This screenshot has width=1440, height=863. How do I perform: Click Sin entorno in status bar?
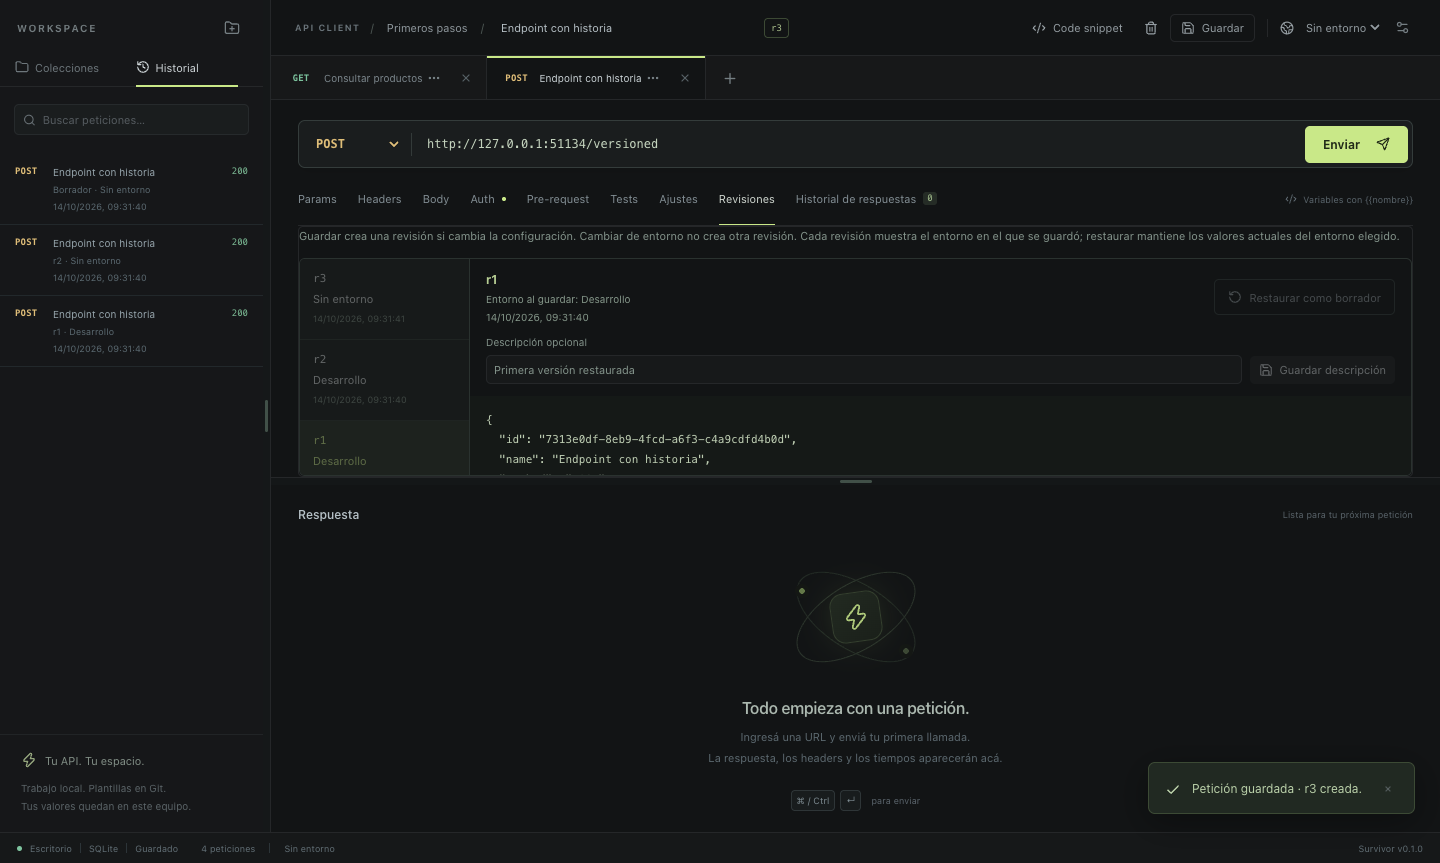click(x=309, y=849)
